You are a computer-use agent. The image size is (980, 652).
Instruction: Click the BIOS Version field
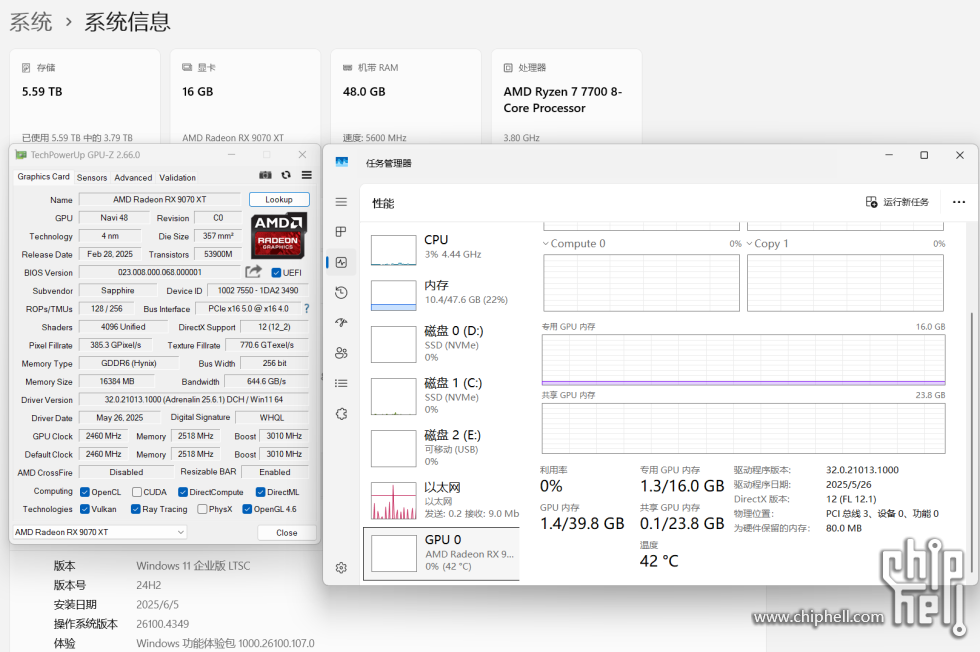point(159,273)
